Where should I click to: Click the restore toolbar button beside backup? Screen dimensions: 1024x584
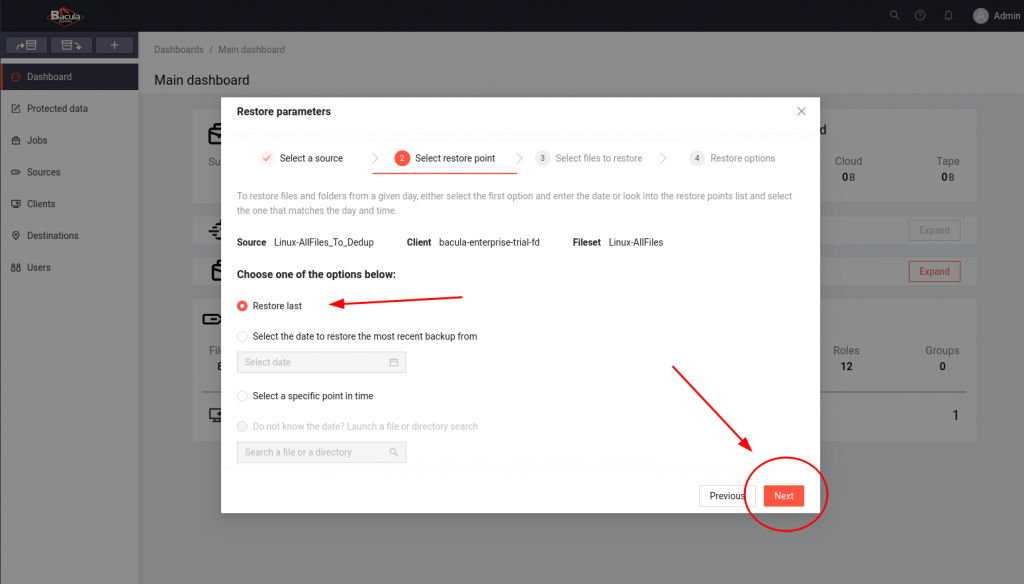[70, 45]
